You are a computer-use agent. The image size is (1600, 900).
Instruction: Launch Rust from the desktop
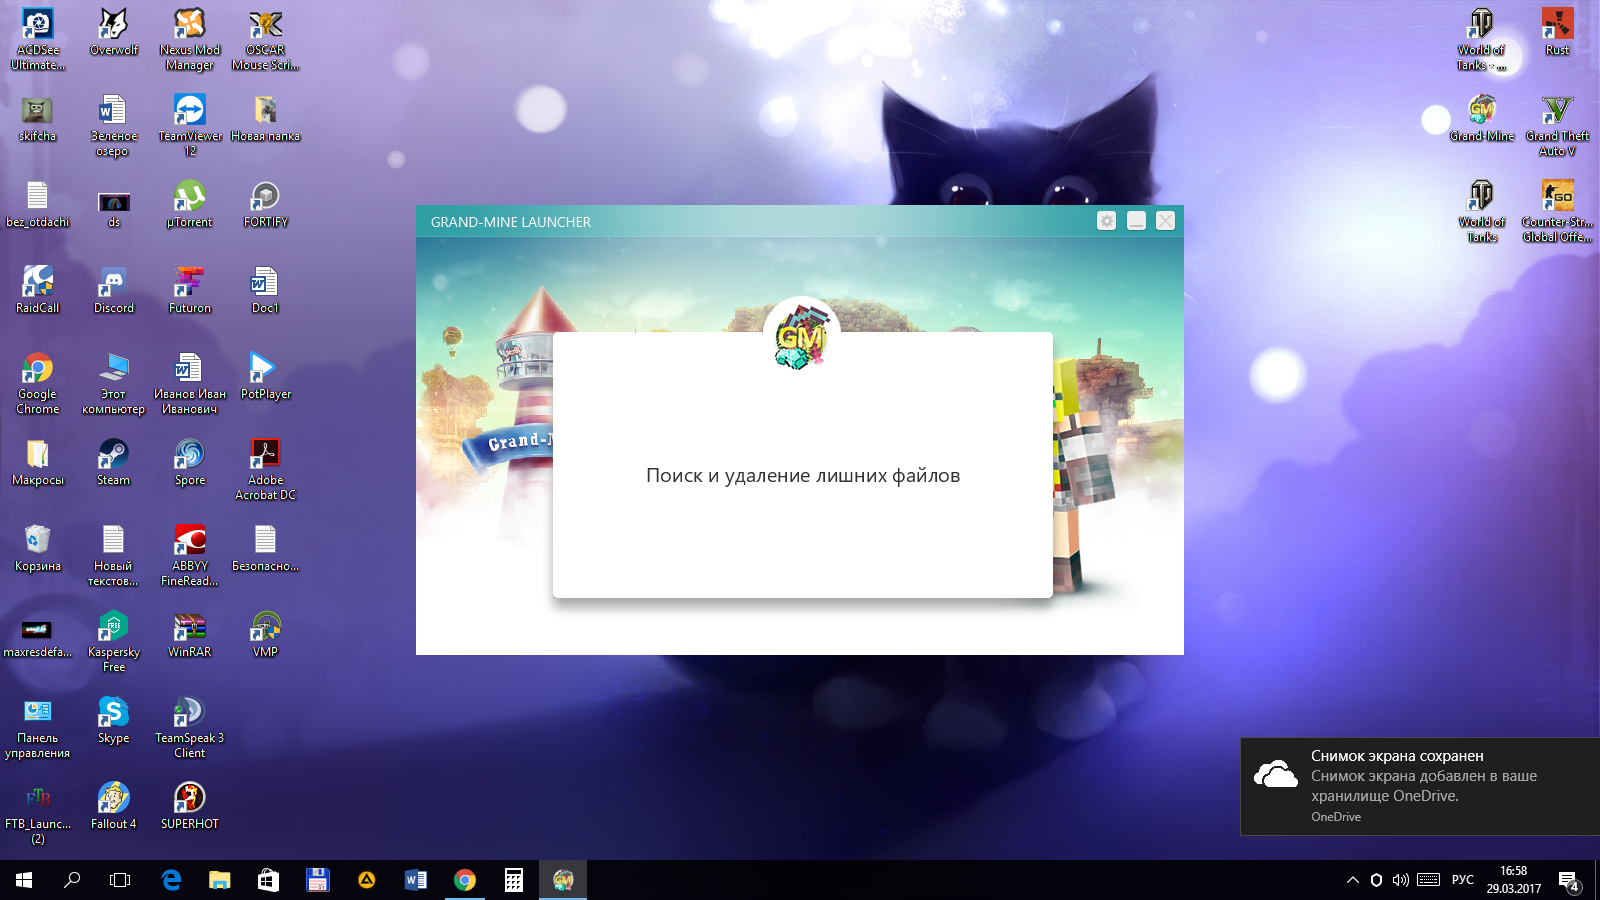pos(1558,32)
